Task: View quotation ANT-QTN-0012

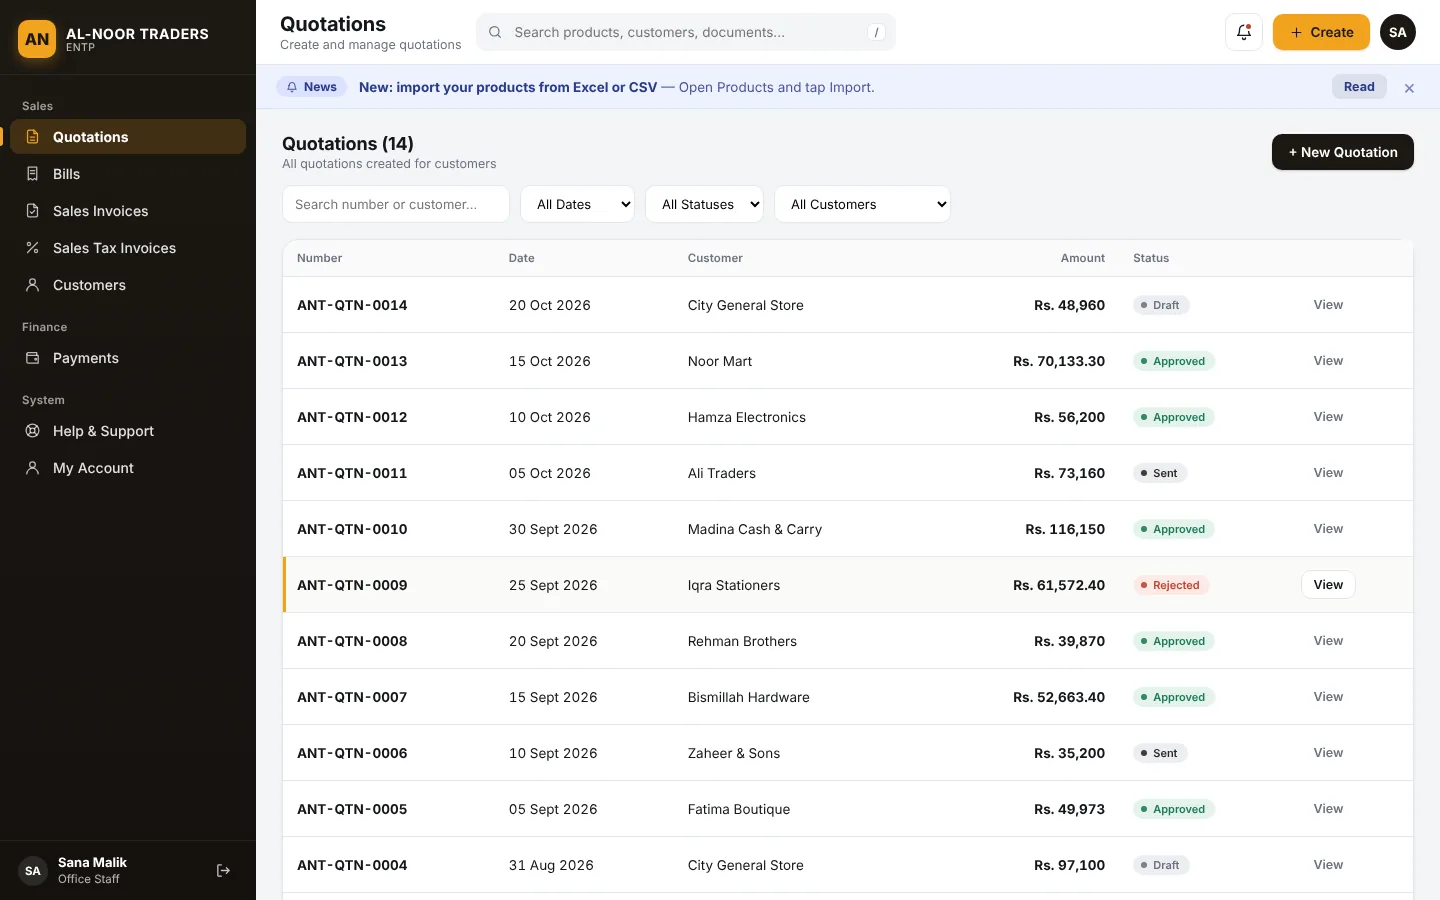Action: (1328, 417)
